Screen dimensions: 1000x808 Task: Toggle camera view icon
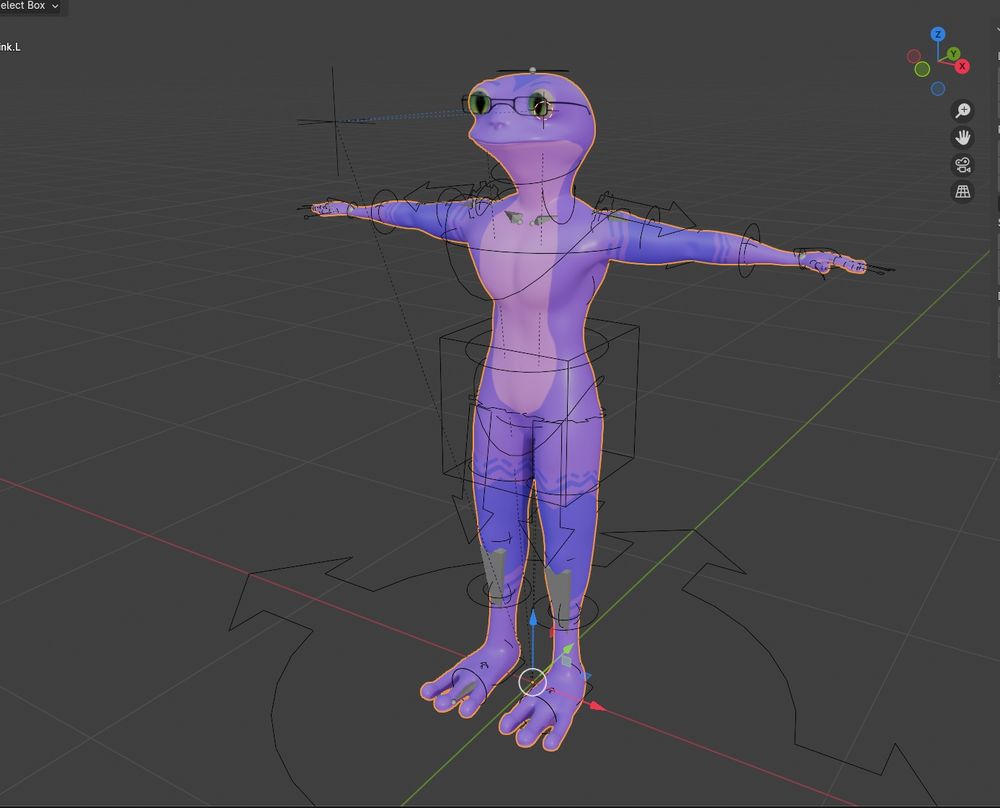[x=963, y=165]
